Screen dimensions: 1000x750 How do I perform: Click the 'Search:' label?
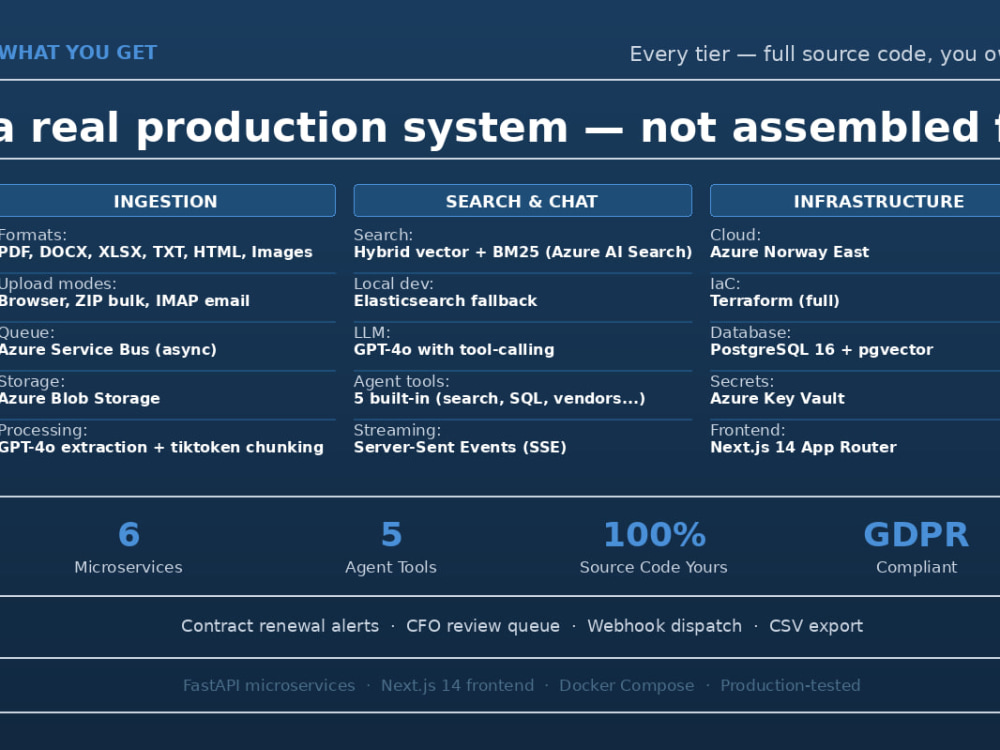(x=383, y=235)
